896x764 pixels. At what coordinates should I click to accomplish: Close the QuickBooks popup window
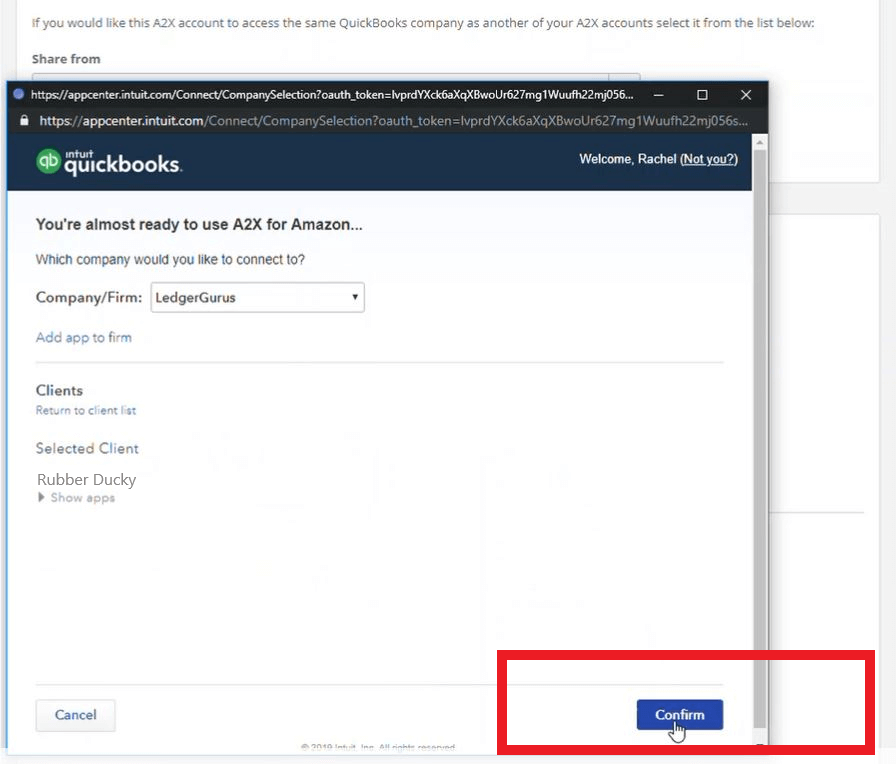tap(746, 95)
